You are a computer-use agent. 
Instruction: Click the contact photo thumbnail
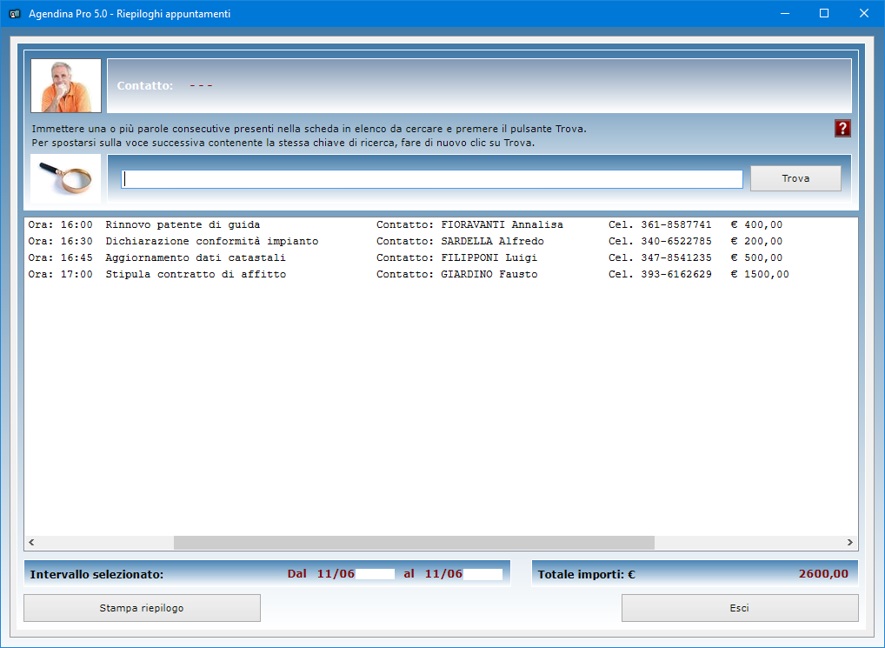click(x=66, y=86)
